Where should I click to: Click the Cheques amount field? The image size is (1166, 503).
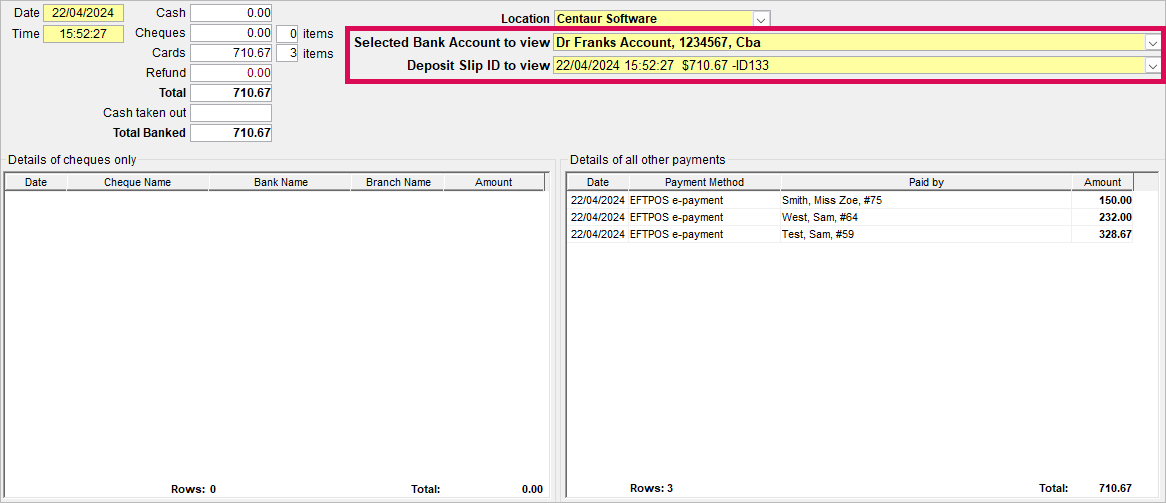(x=231, y=33)
